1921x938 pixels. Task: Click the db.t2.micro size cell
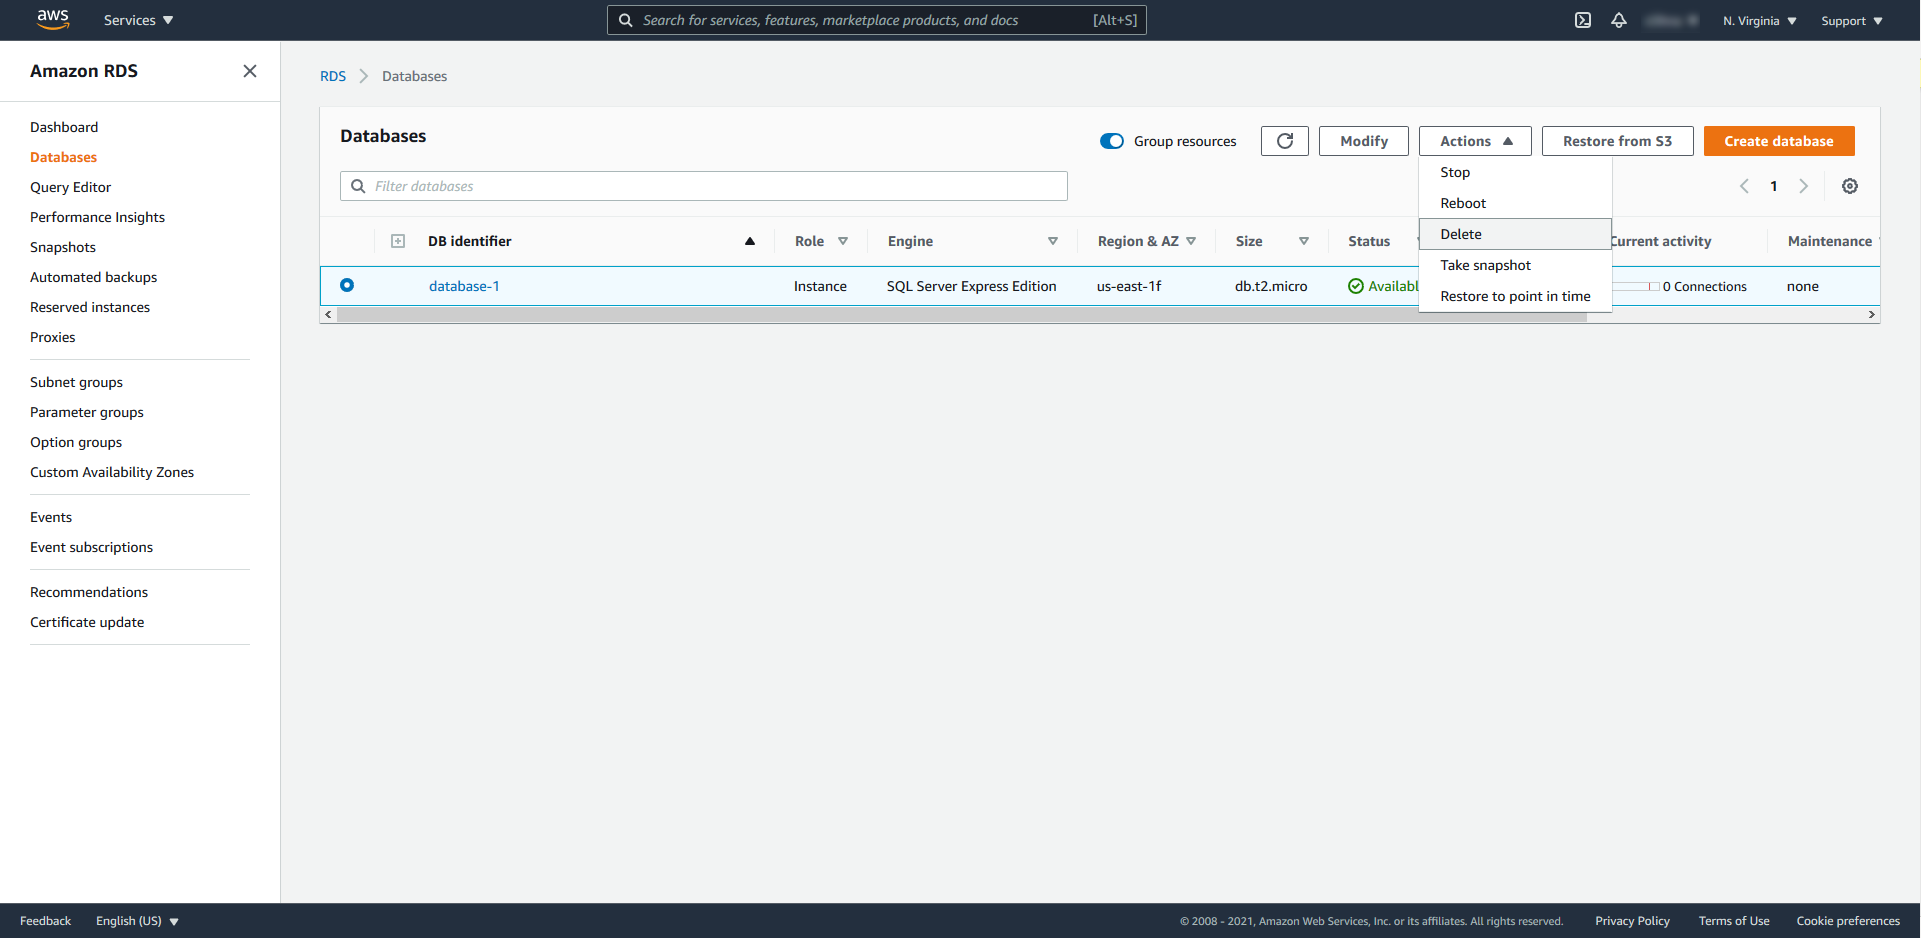coord(1271,286)
